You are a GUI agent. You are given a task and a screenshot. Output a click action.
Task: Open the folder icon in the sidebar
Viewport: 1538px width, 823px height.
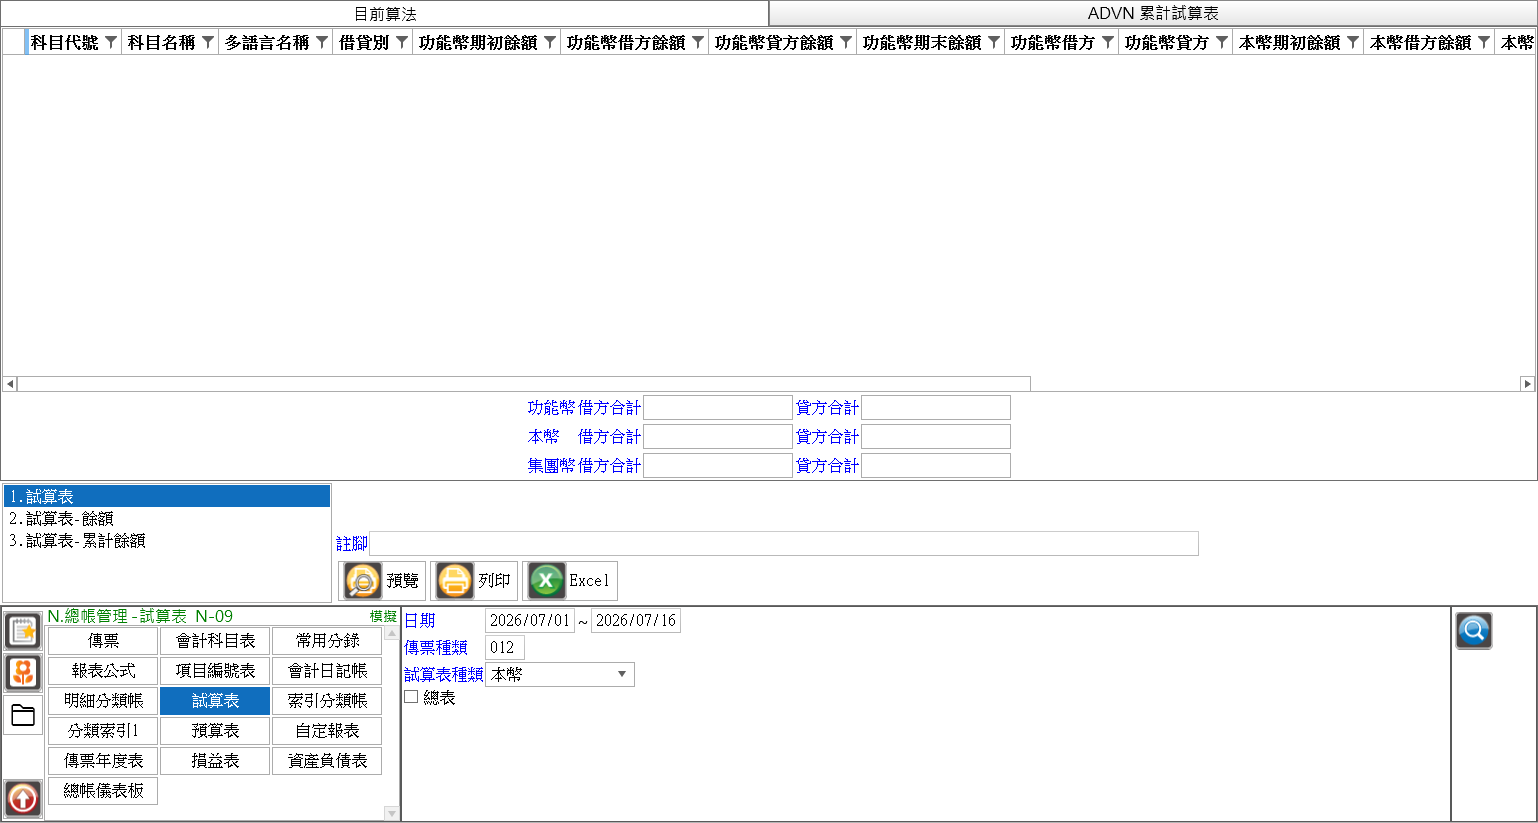tap(23, 715)
